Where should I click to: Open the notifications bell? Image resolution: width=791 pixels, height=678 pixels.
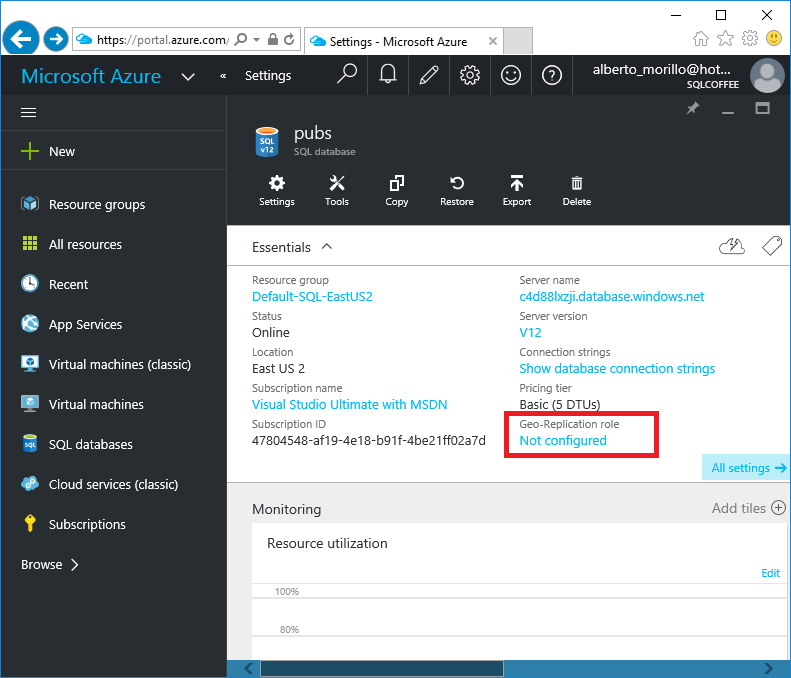click(x=388, y=75)
